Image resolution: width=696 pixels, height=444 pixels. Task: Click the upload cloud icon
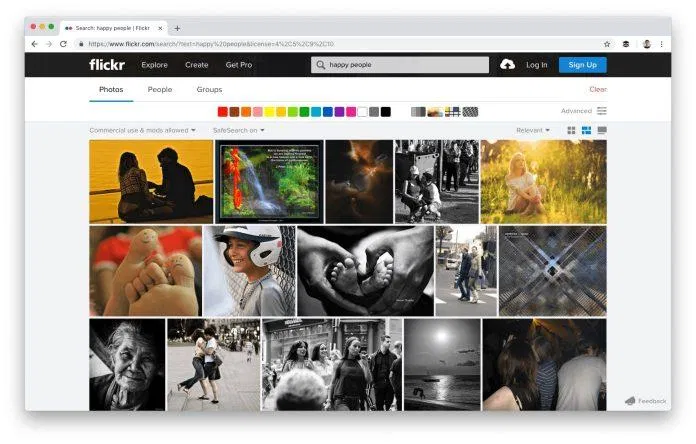507,65
